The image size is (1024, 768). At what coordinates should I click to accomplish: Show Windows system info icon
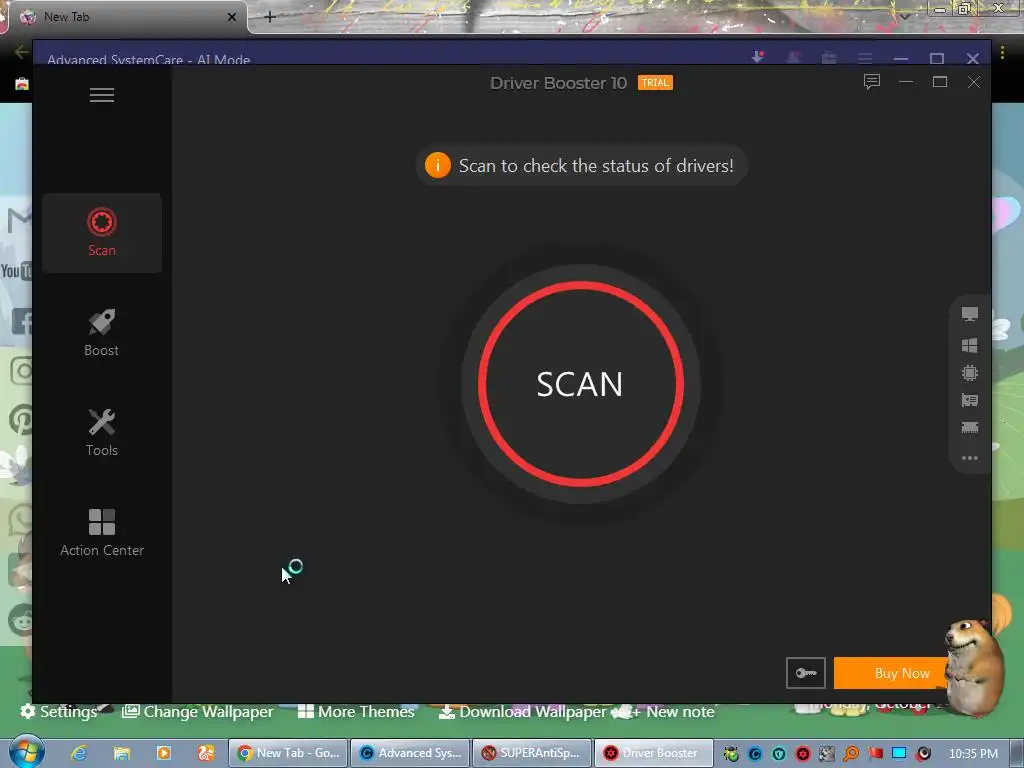[970, 345]
